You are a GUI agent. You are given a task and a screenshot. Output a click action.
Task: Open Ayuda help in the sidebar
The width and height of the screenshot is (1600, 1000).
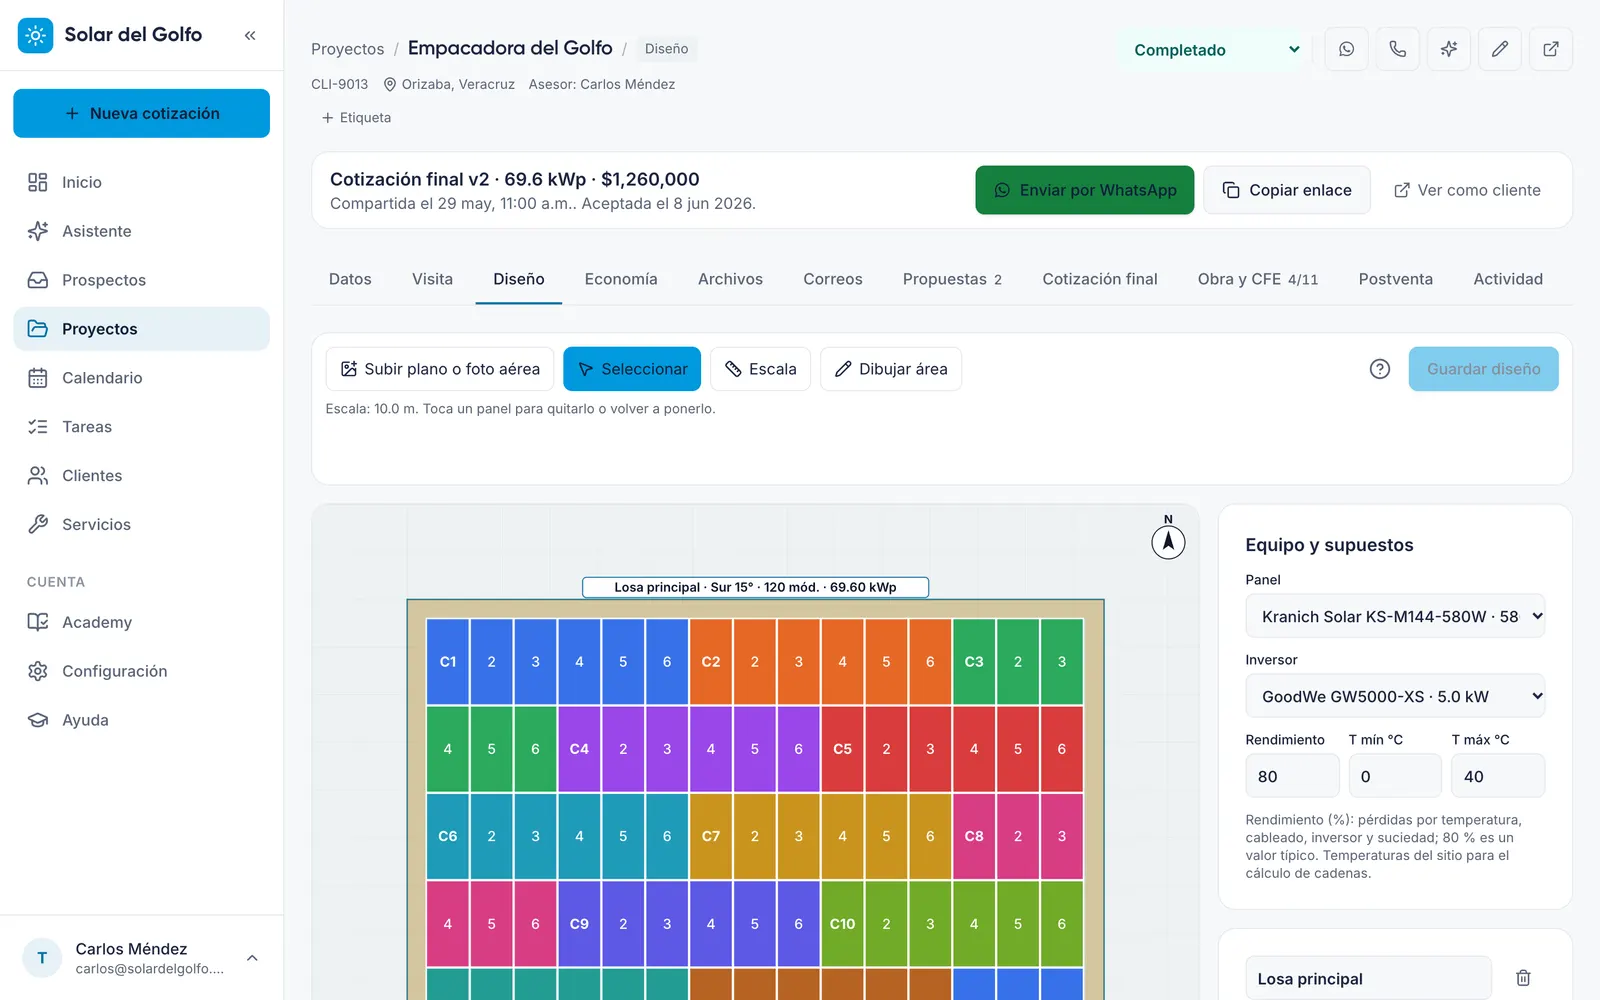(x=141, y=720)
